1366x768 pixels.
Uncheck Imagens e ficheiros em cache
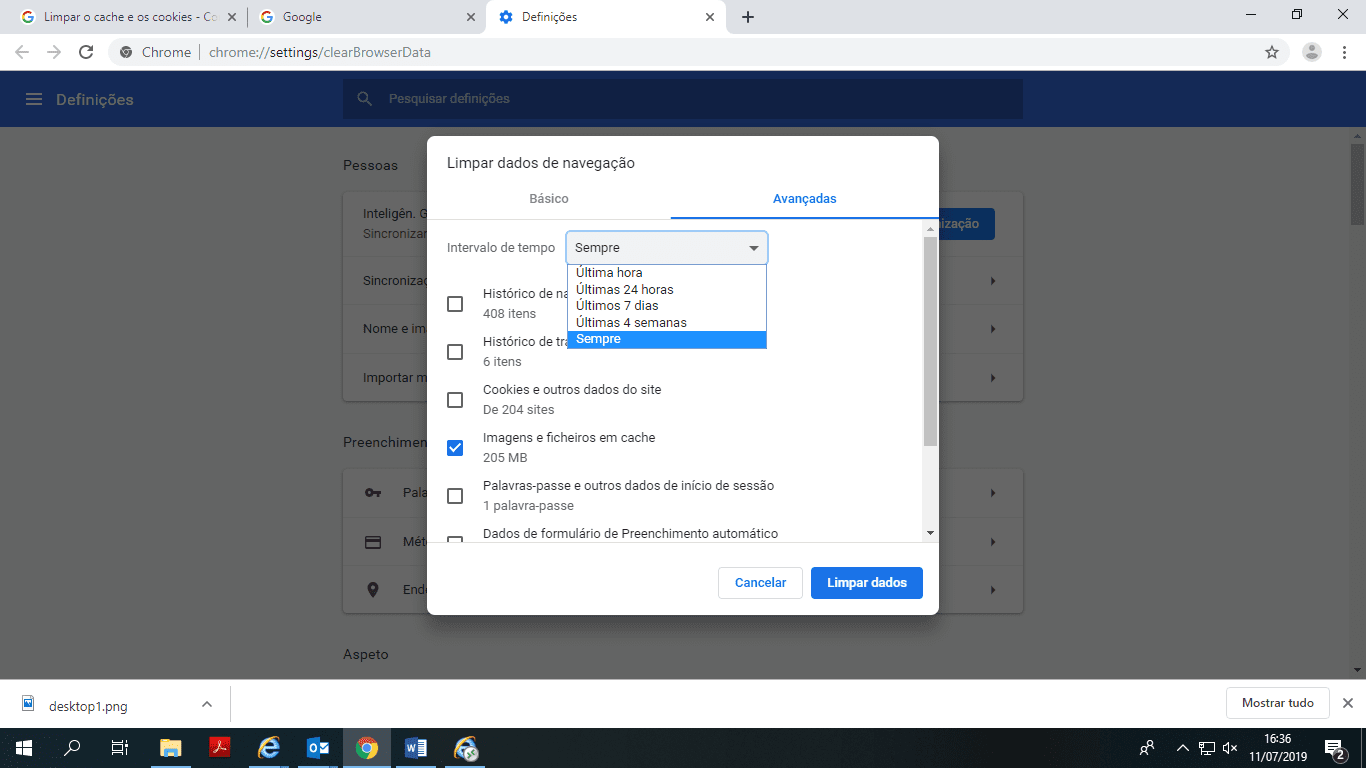[x=455, y=447]
